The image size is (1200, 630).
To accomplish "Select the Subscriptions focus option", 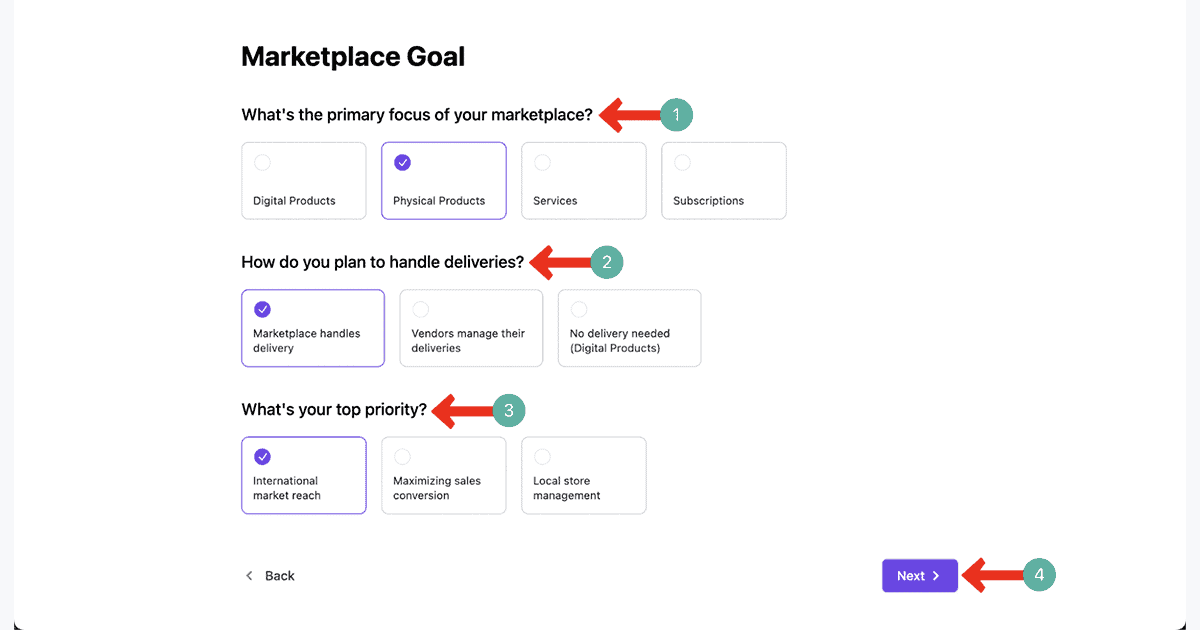I will coord(723,180).
